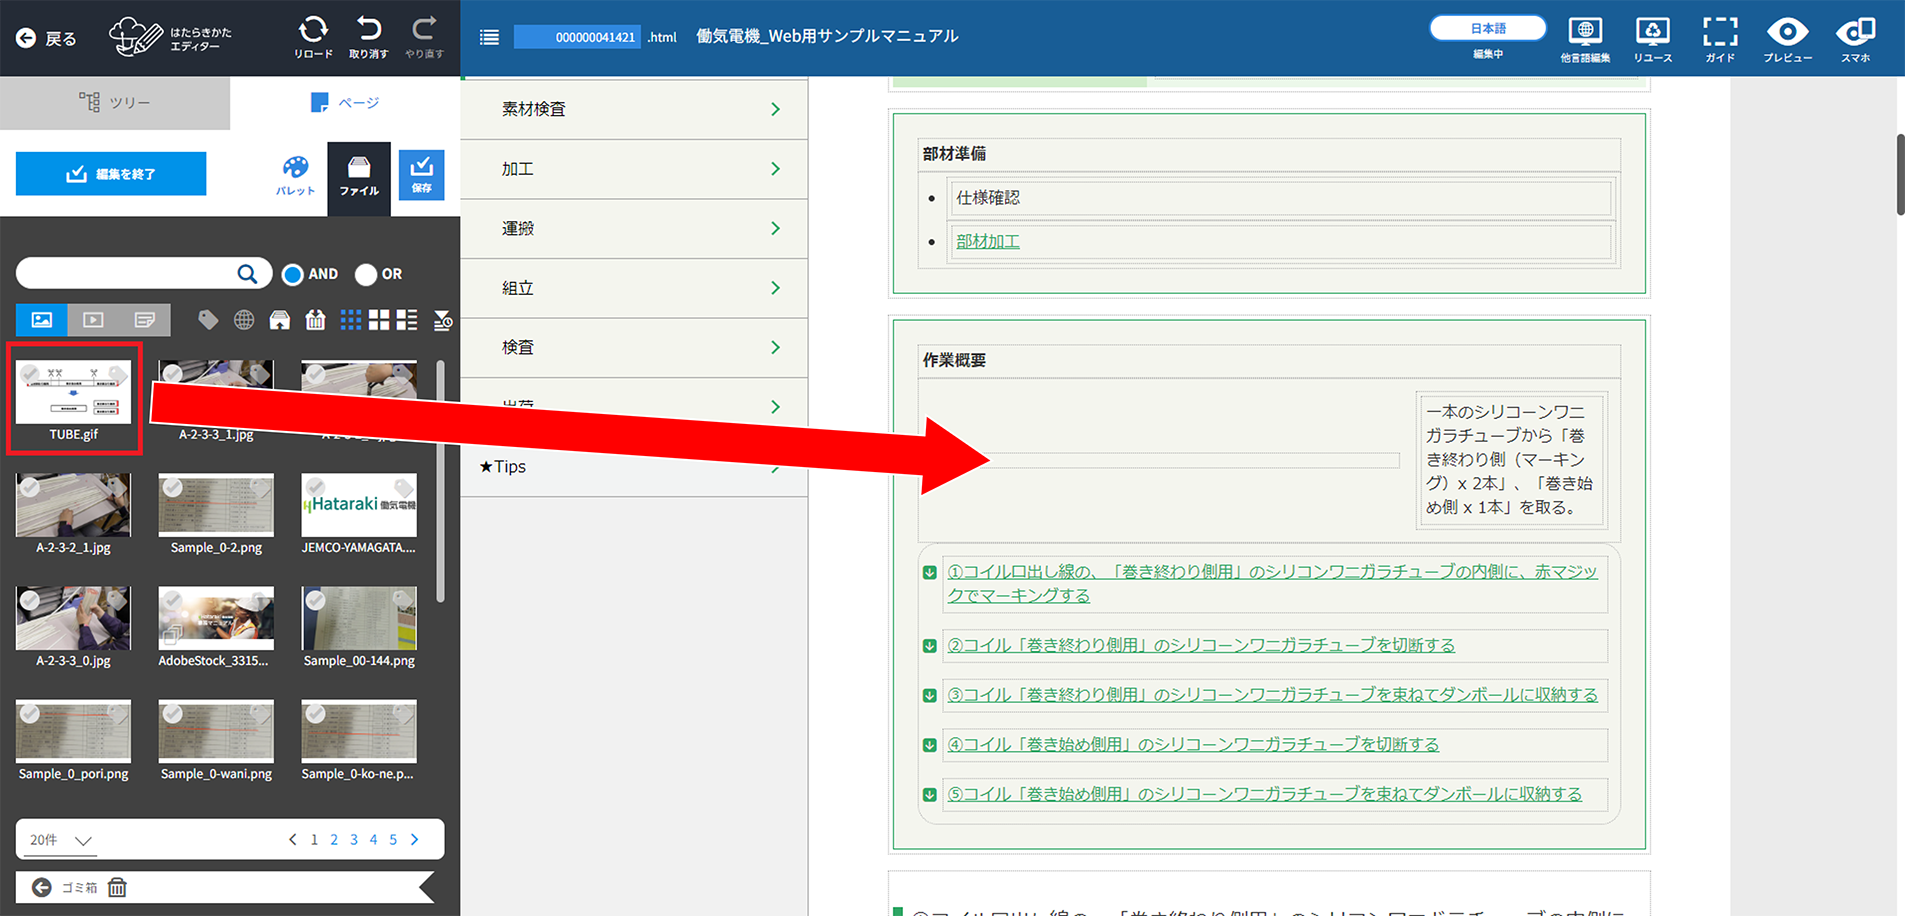Tick the checkmark on Sample_0-2.png thumbnail

(x=173, y=487)
